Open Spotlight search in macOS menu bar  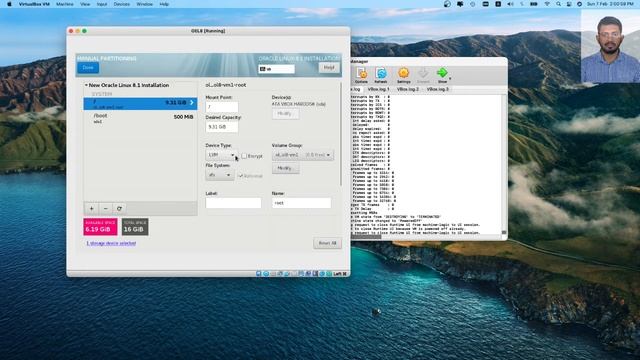(x=558, y=4)
